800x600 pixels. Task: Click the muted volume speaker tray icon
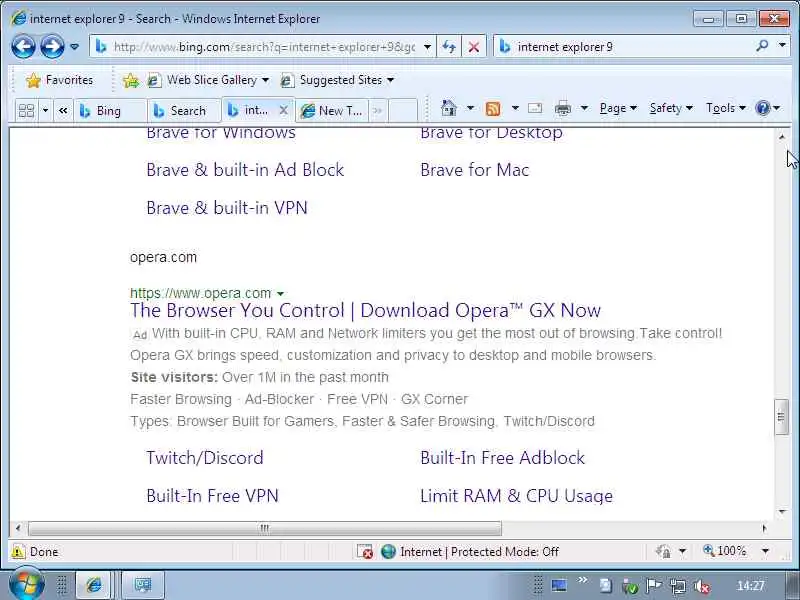pyautogui.click(x=702, y=587)
